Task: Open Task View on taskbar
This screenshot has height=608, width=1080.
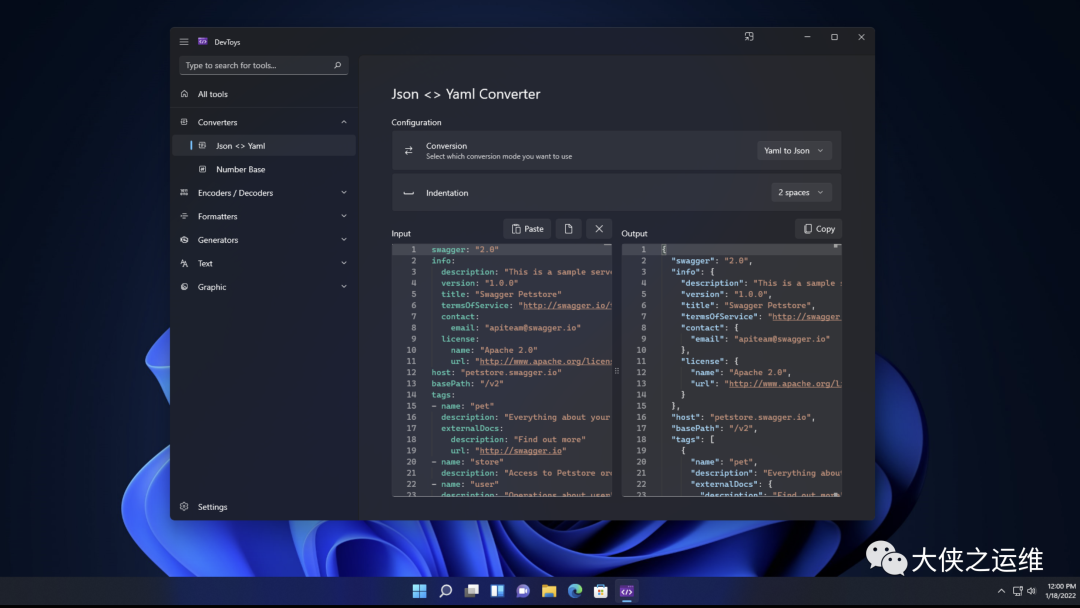Action: [x=471, y=591]
